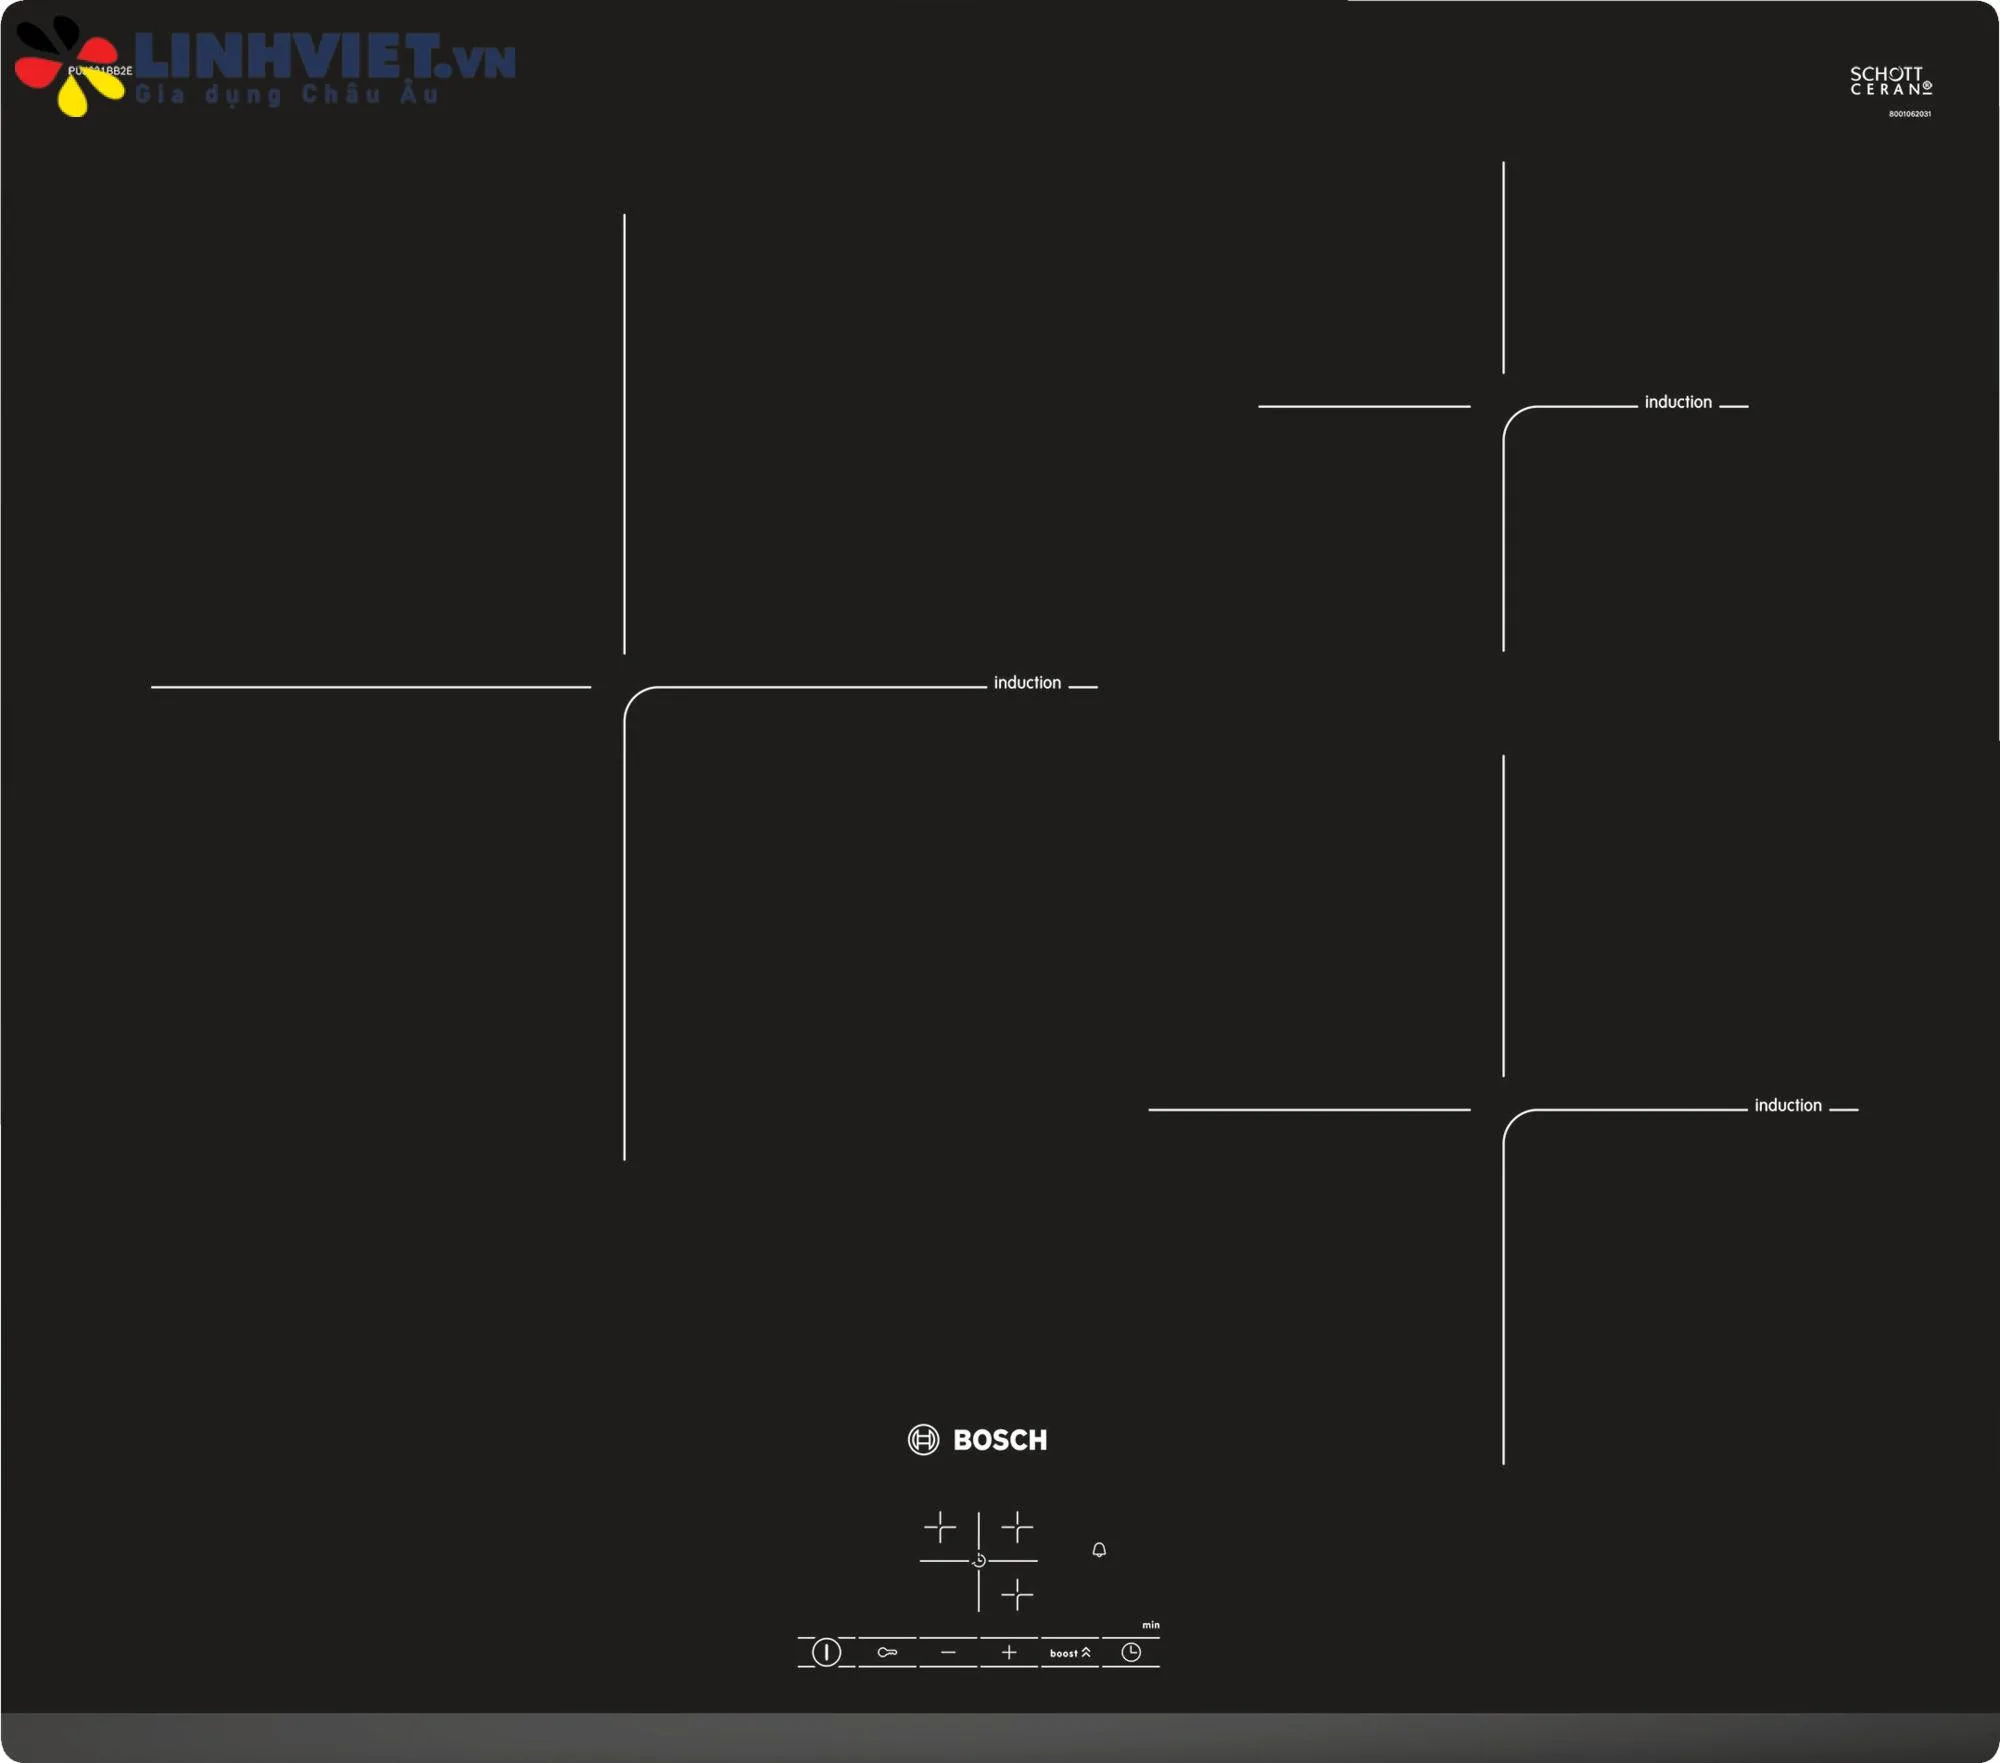Tap the clock timer icon

(1131, 1652)
